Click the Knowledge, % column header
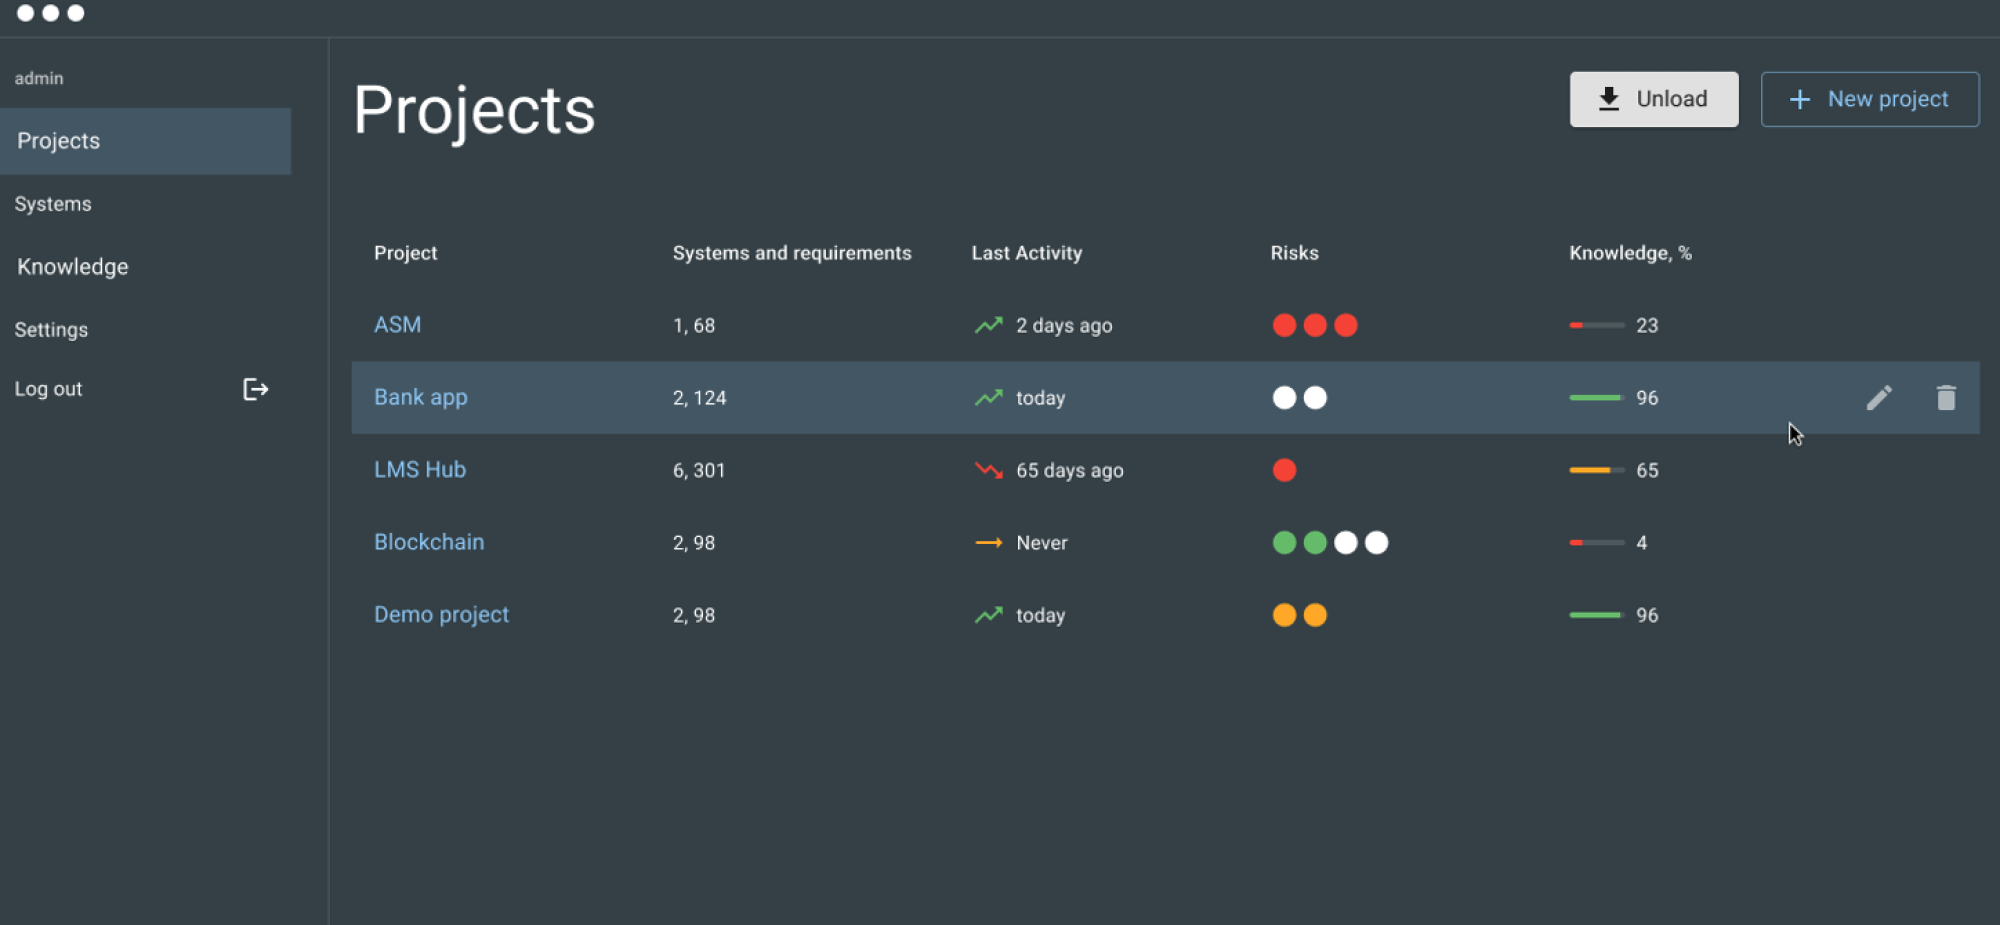This screenshot has width=2000, height=925. (x=1629, y=253)
